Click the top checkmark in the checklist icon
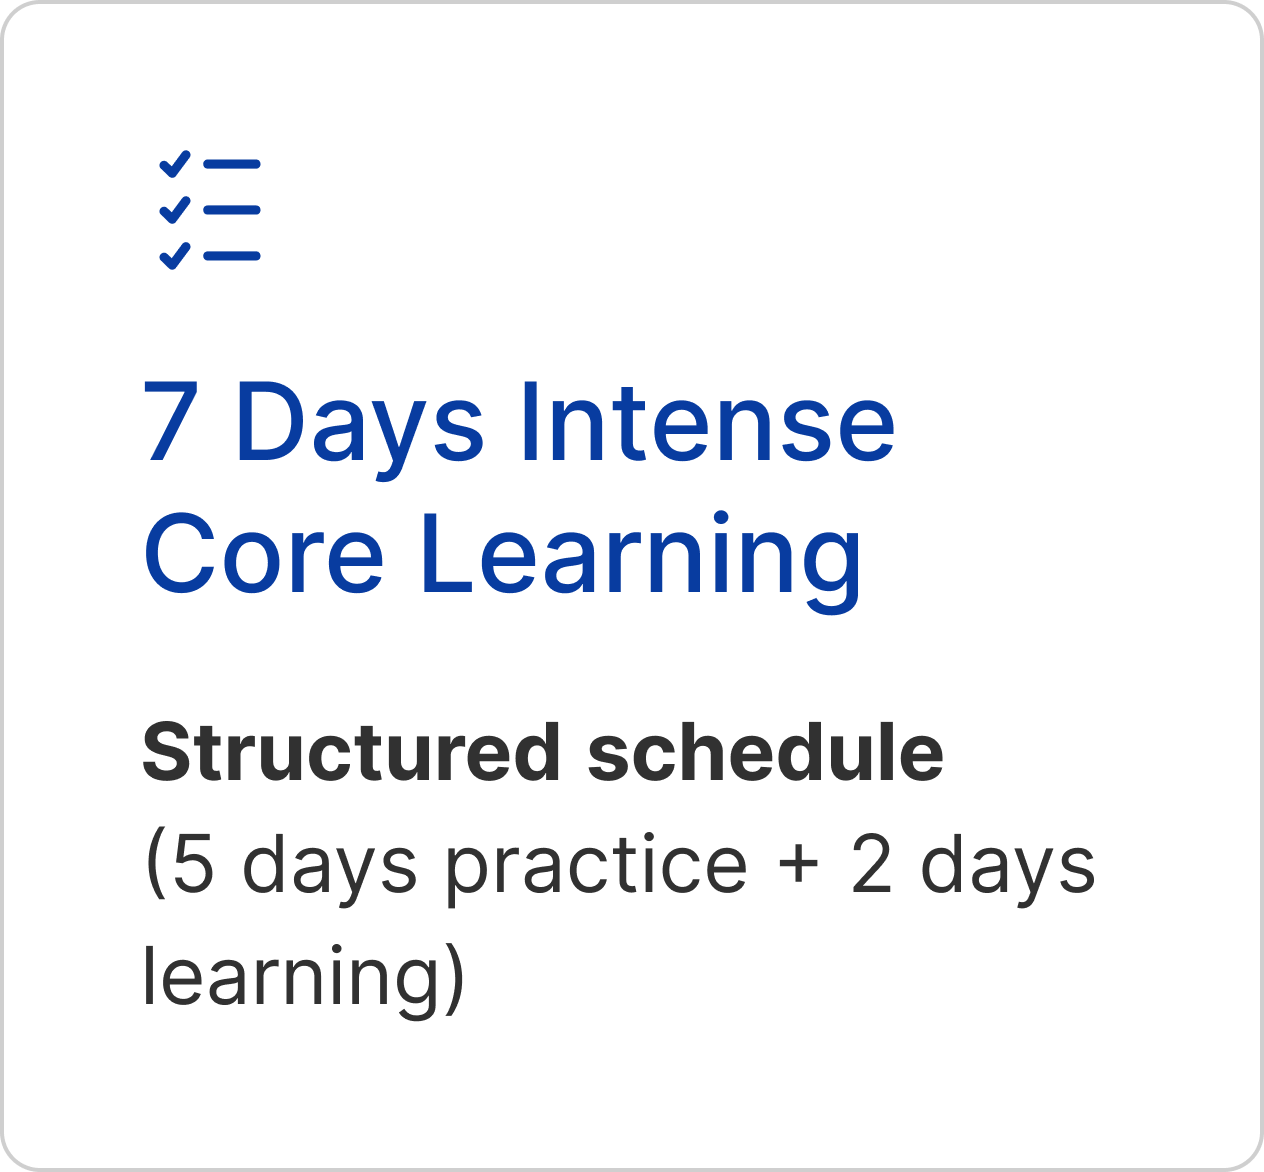This screenshot has width=1264, height=1172. tap(175, 164)
